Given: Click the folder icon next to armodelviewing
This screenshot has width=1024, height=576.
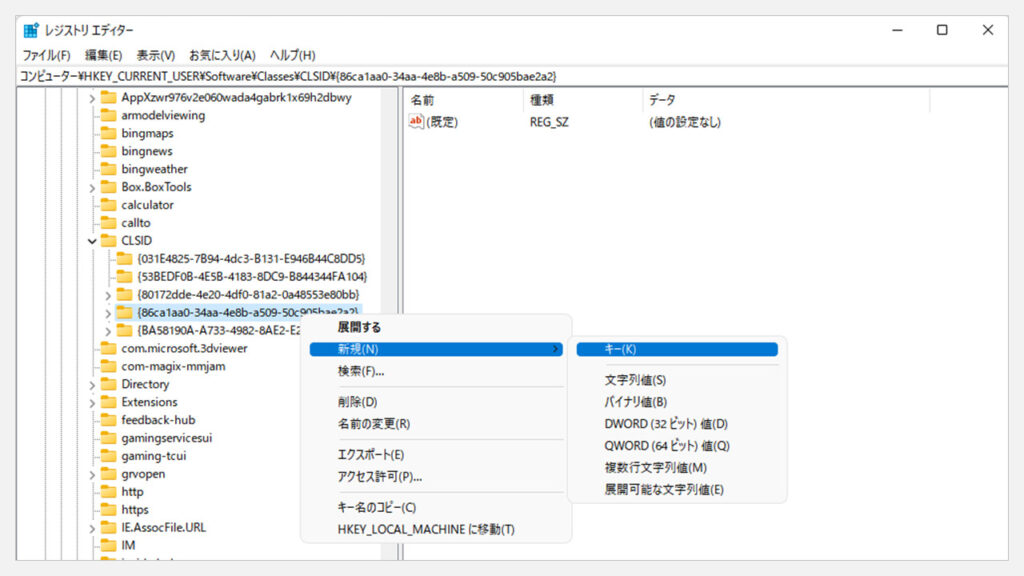Looking at the screenshot, I should click(x=108, y=115).
